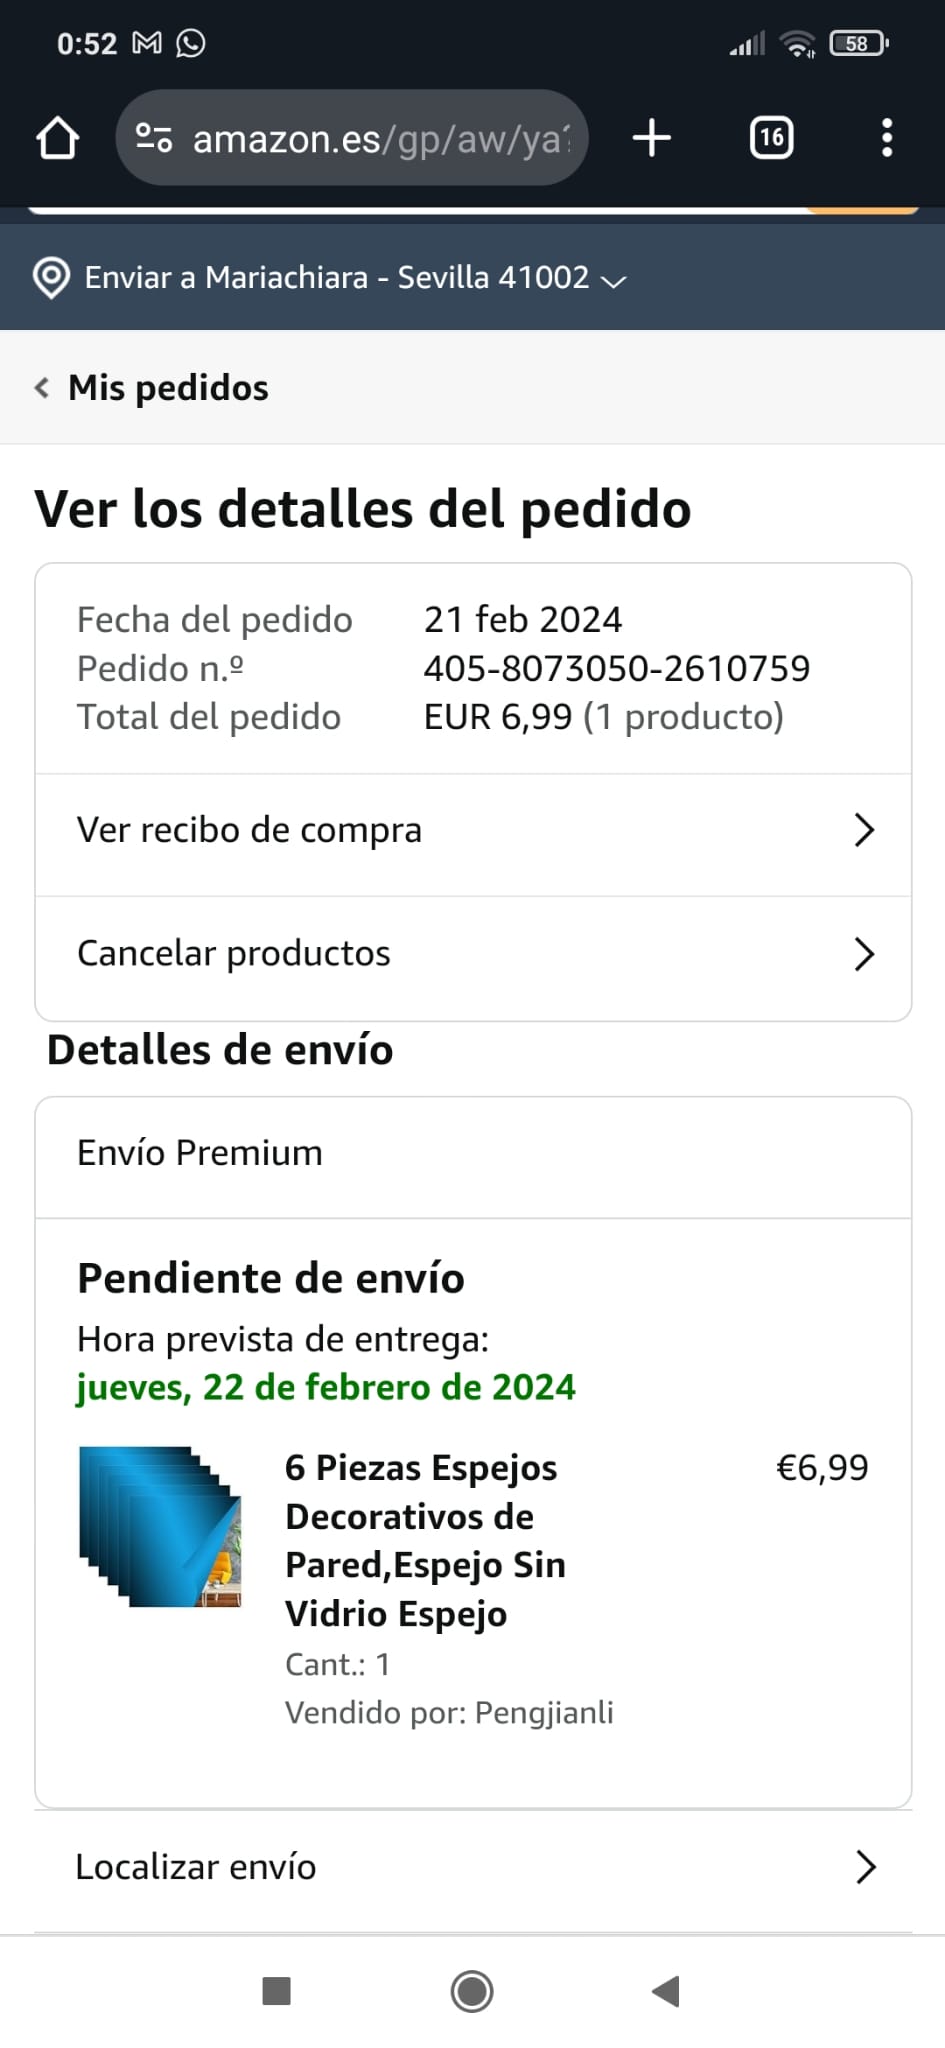945x2048 pixels.
Task: Tap the location pin icon
Action: [x=51, y=278]
